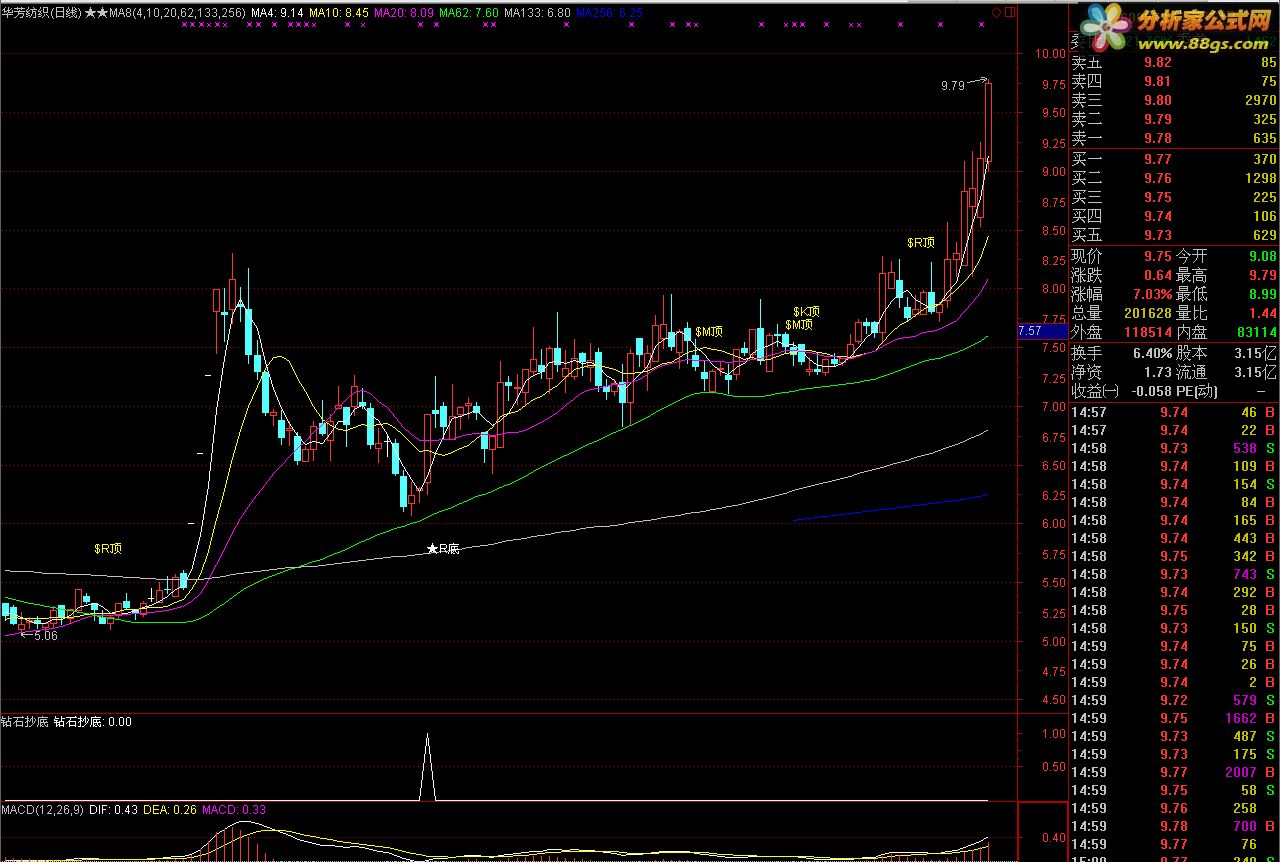Viewport: 1280px width, 862px height.
Task: Click the yellow MA10: 8.45 legend
Action: tap(339, 13)
